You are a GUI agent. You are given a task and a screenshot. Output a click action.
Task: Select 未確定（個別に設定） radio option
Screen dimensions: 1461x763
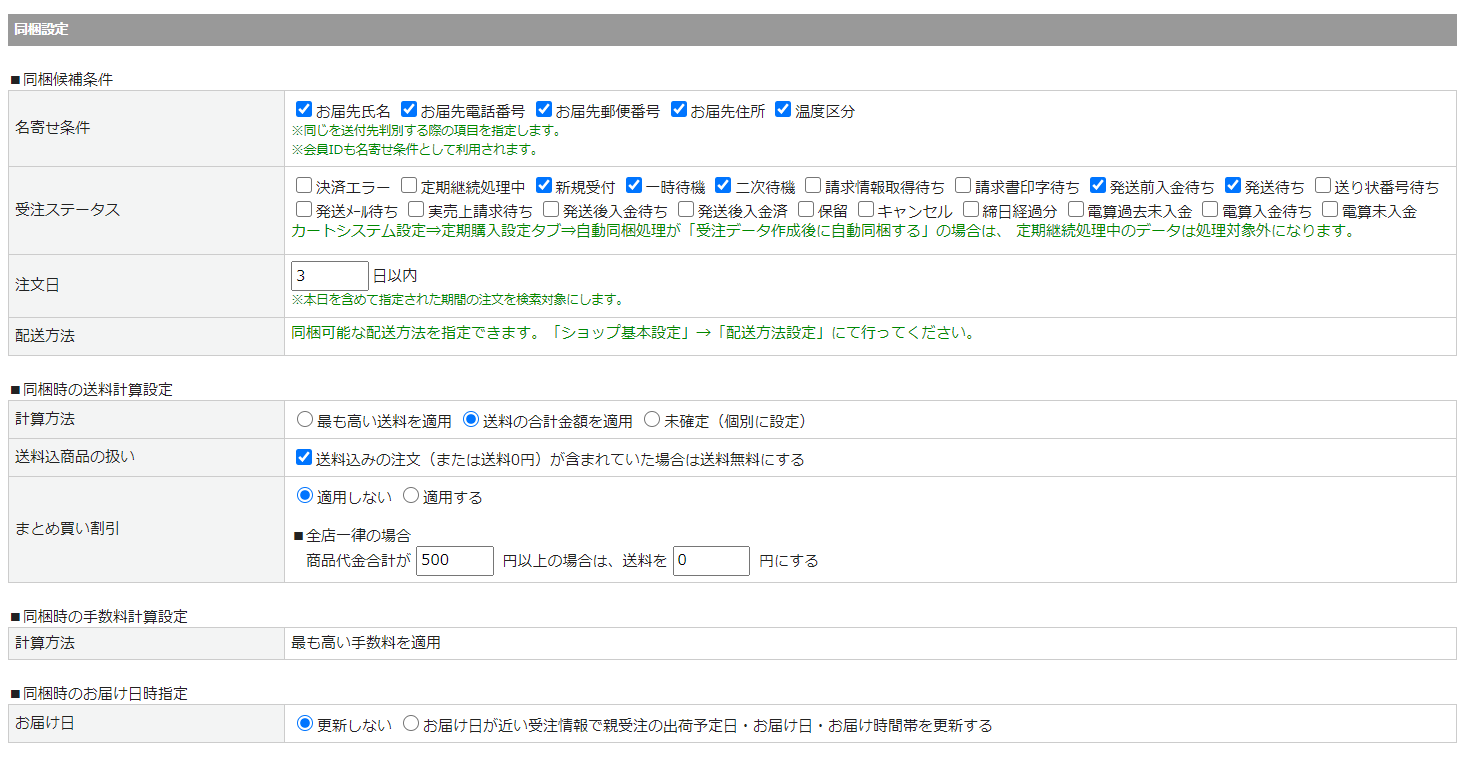tap(652, 421)
